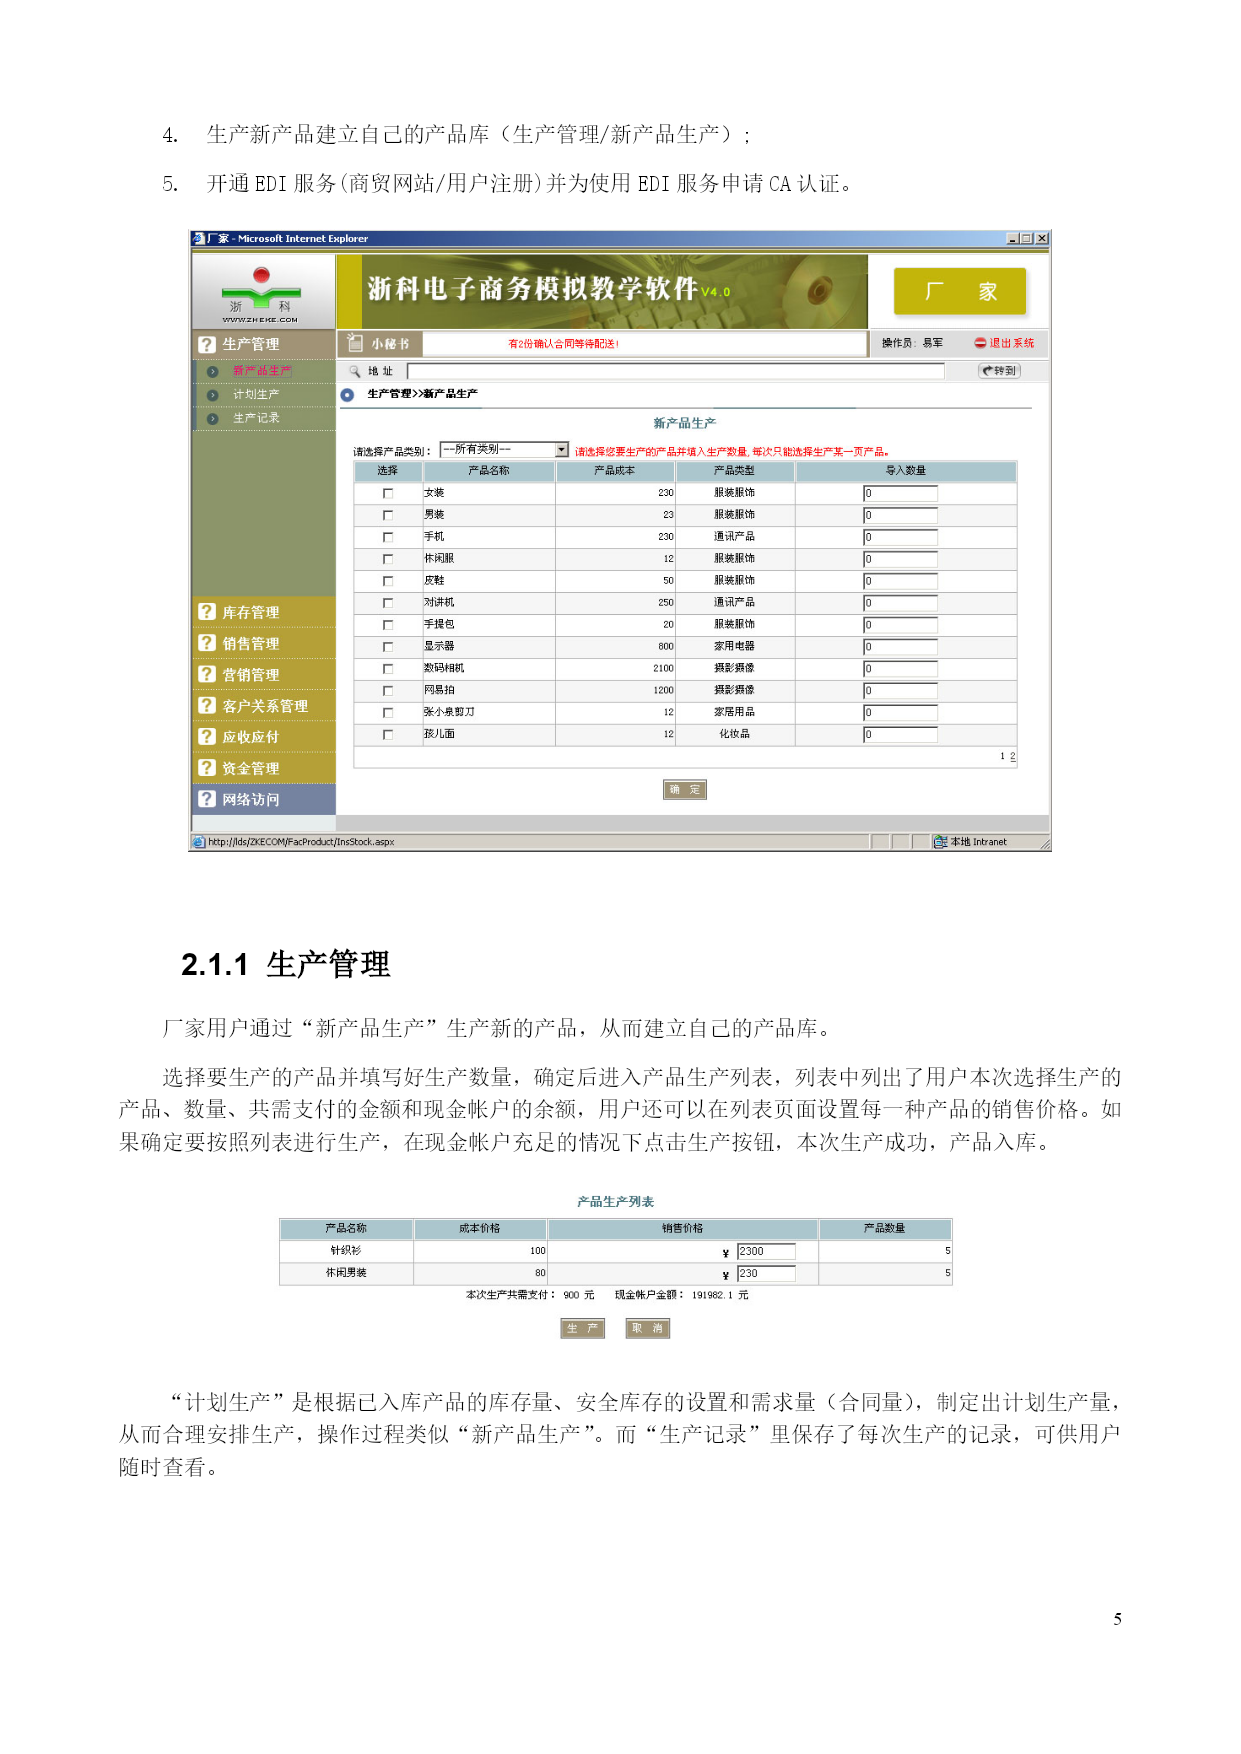The height and width of the screenshot is (1754, 1241).
Task: Open the 新产品生产 sidebar item
Action: [262, 371]
